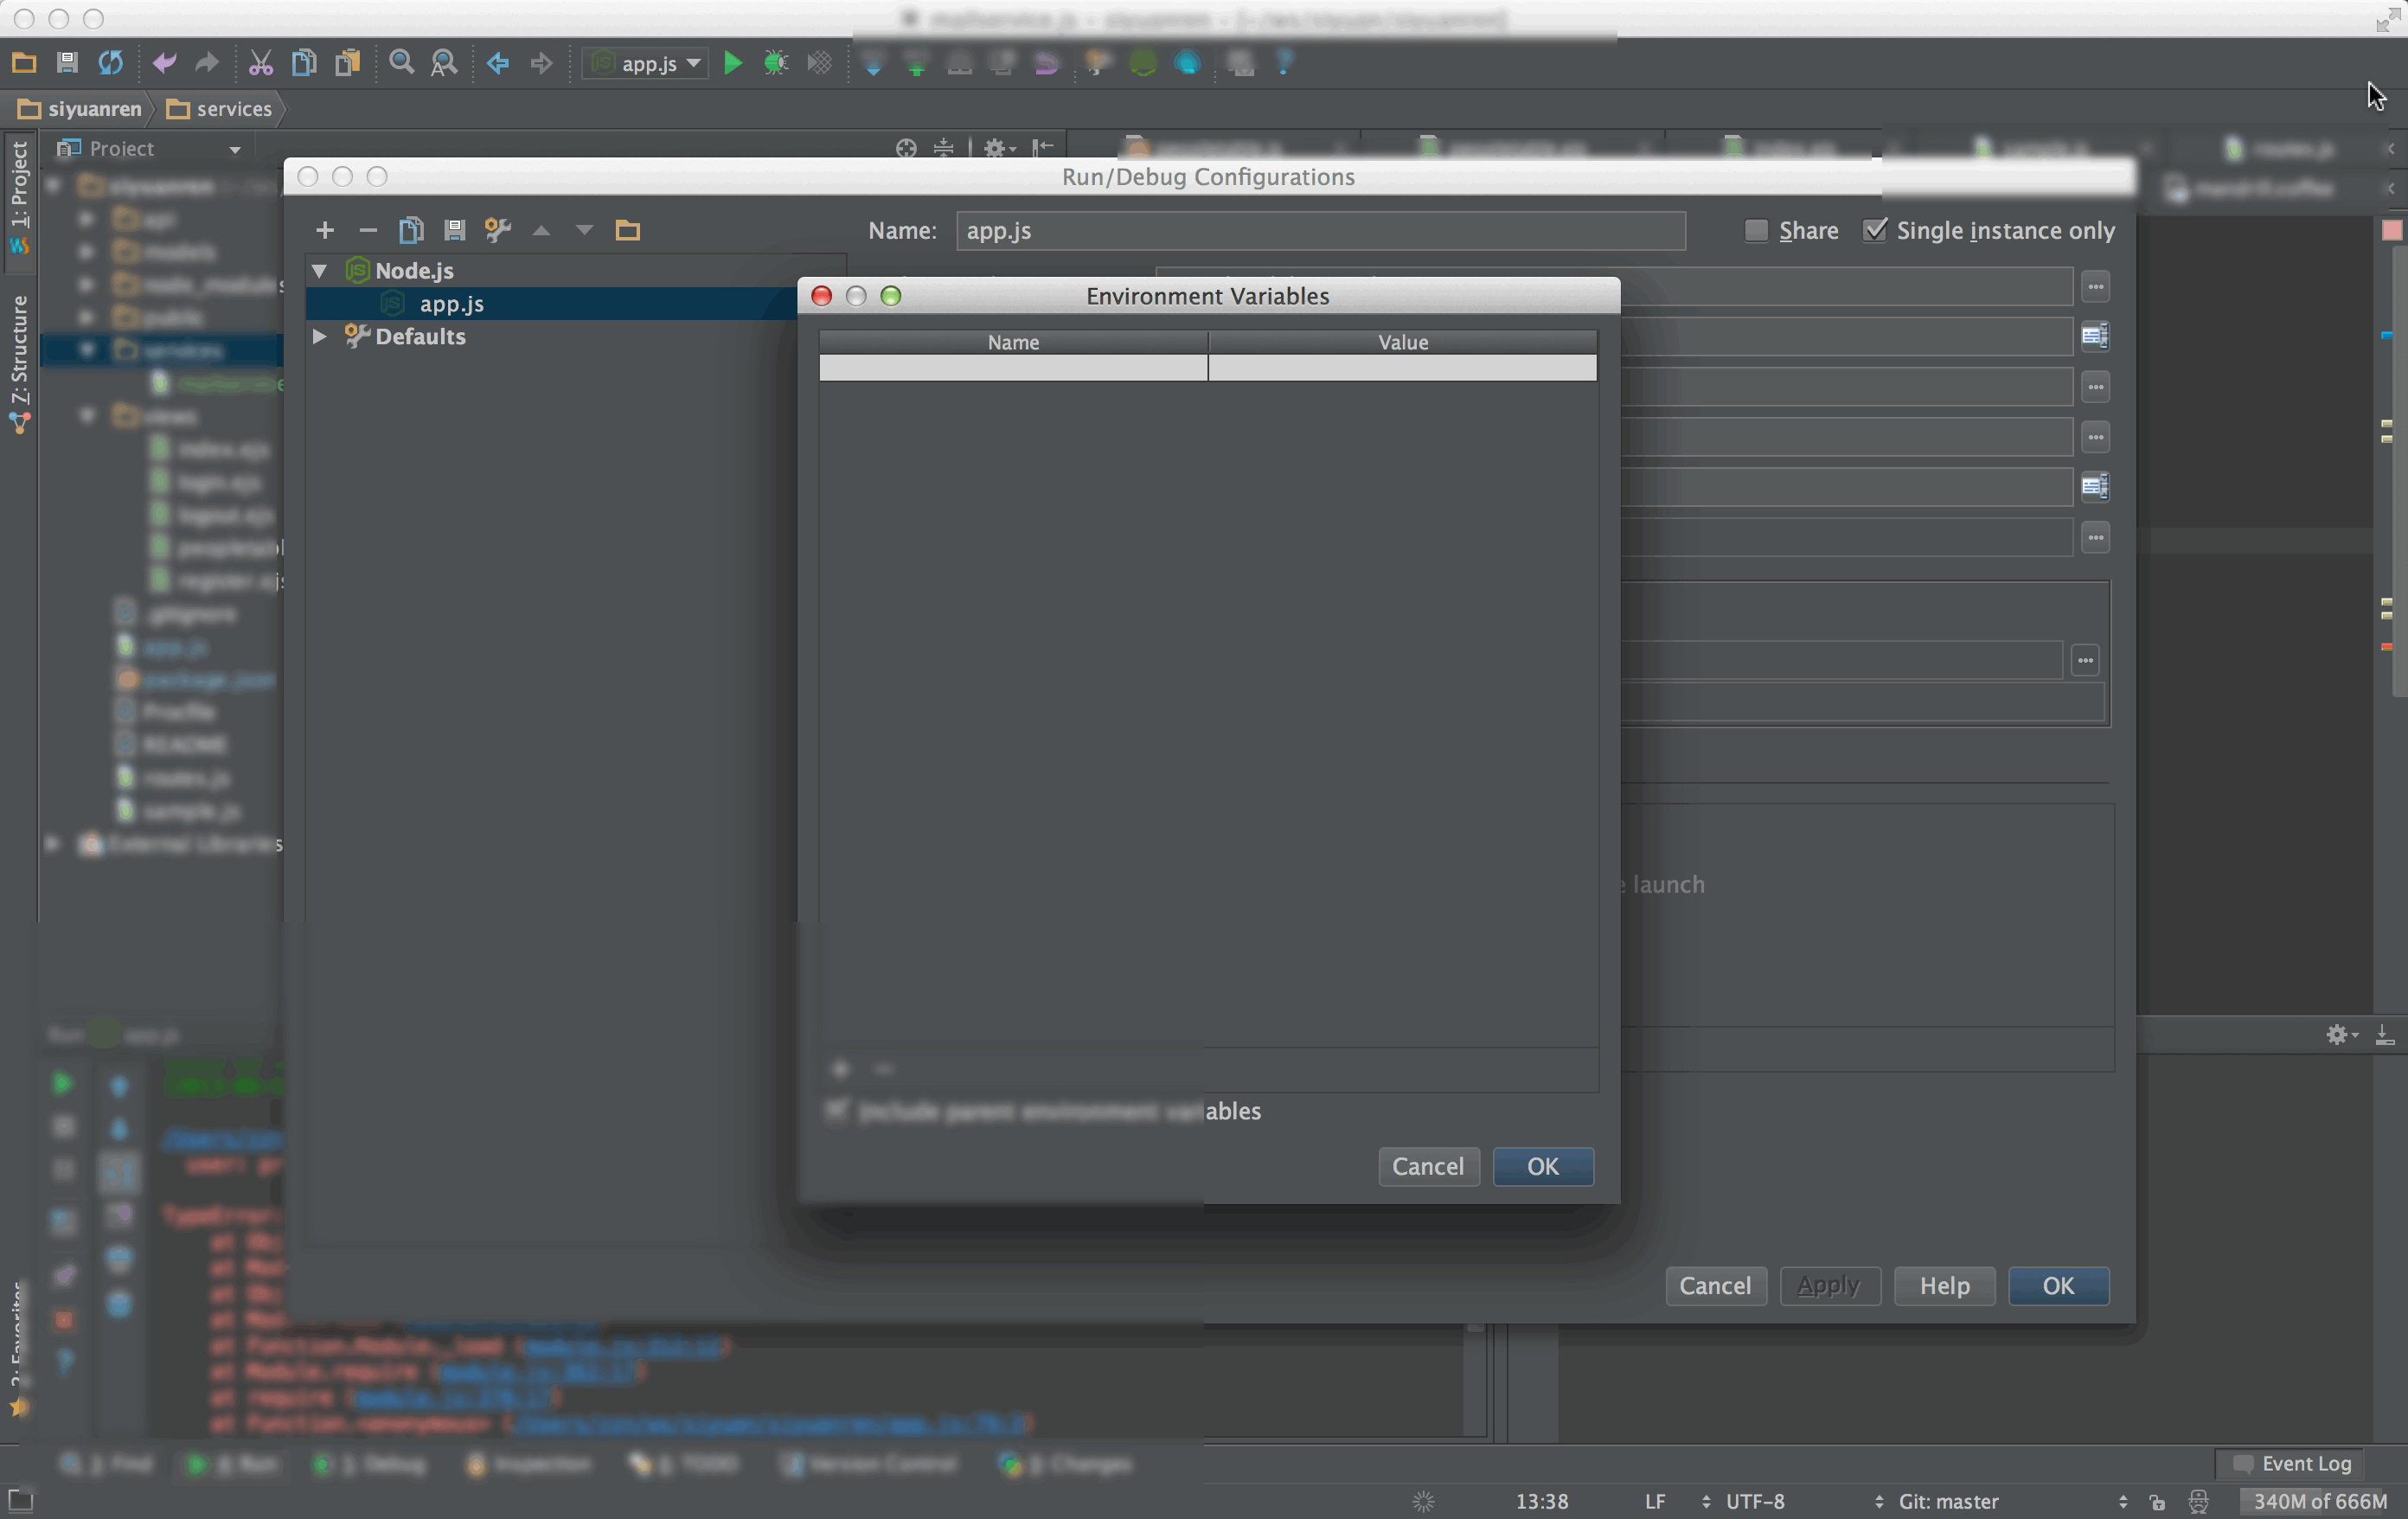Start debugging with the bug icon

pyautogui.click(x=776, y=63)
